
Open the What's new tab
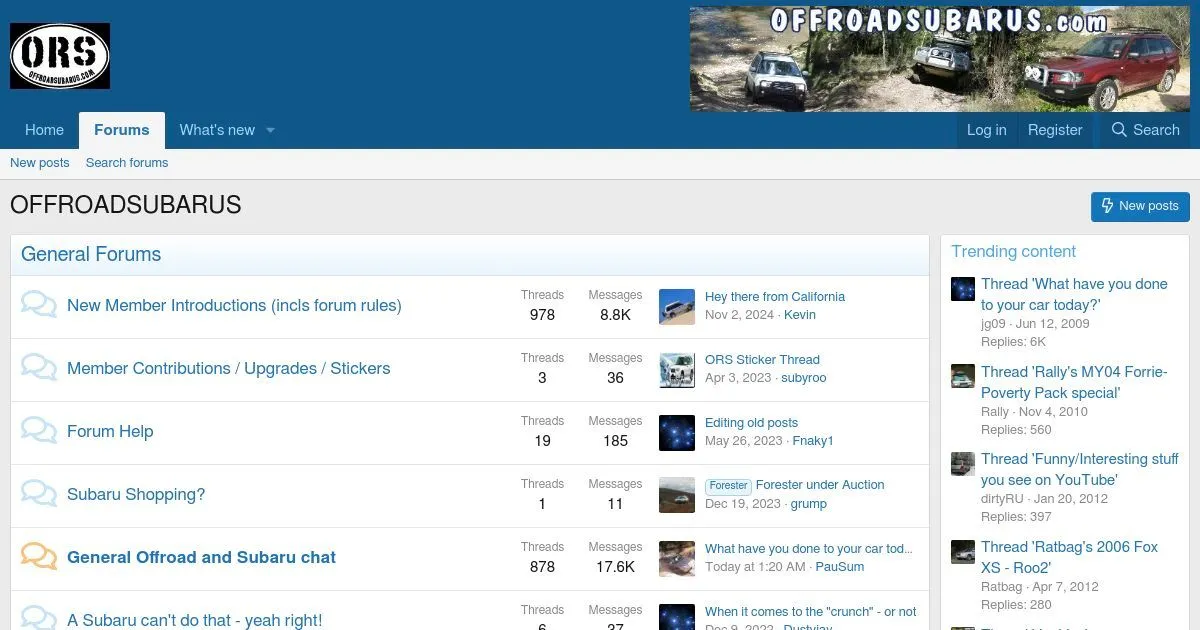217,130
